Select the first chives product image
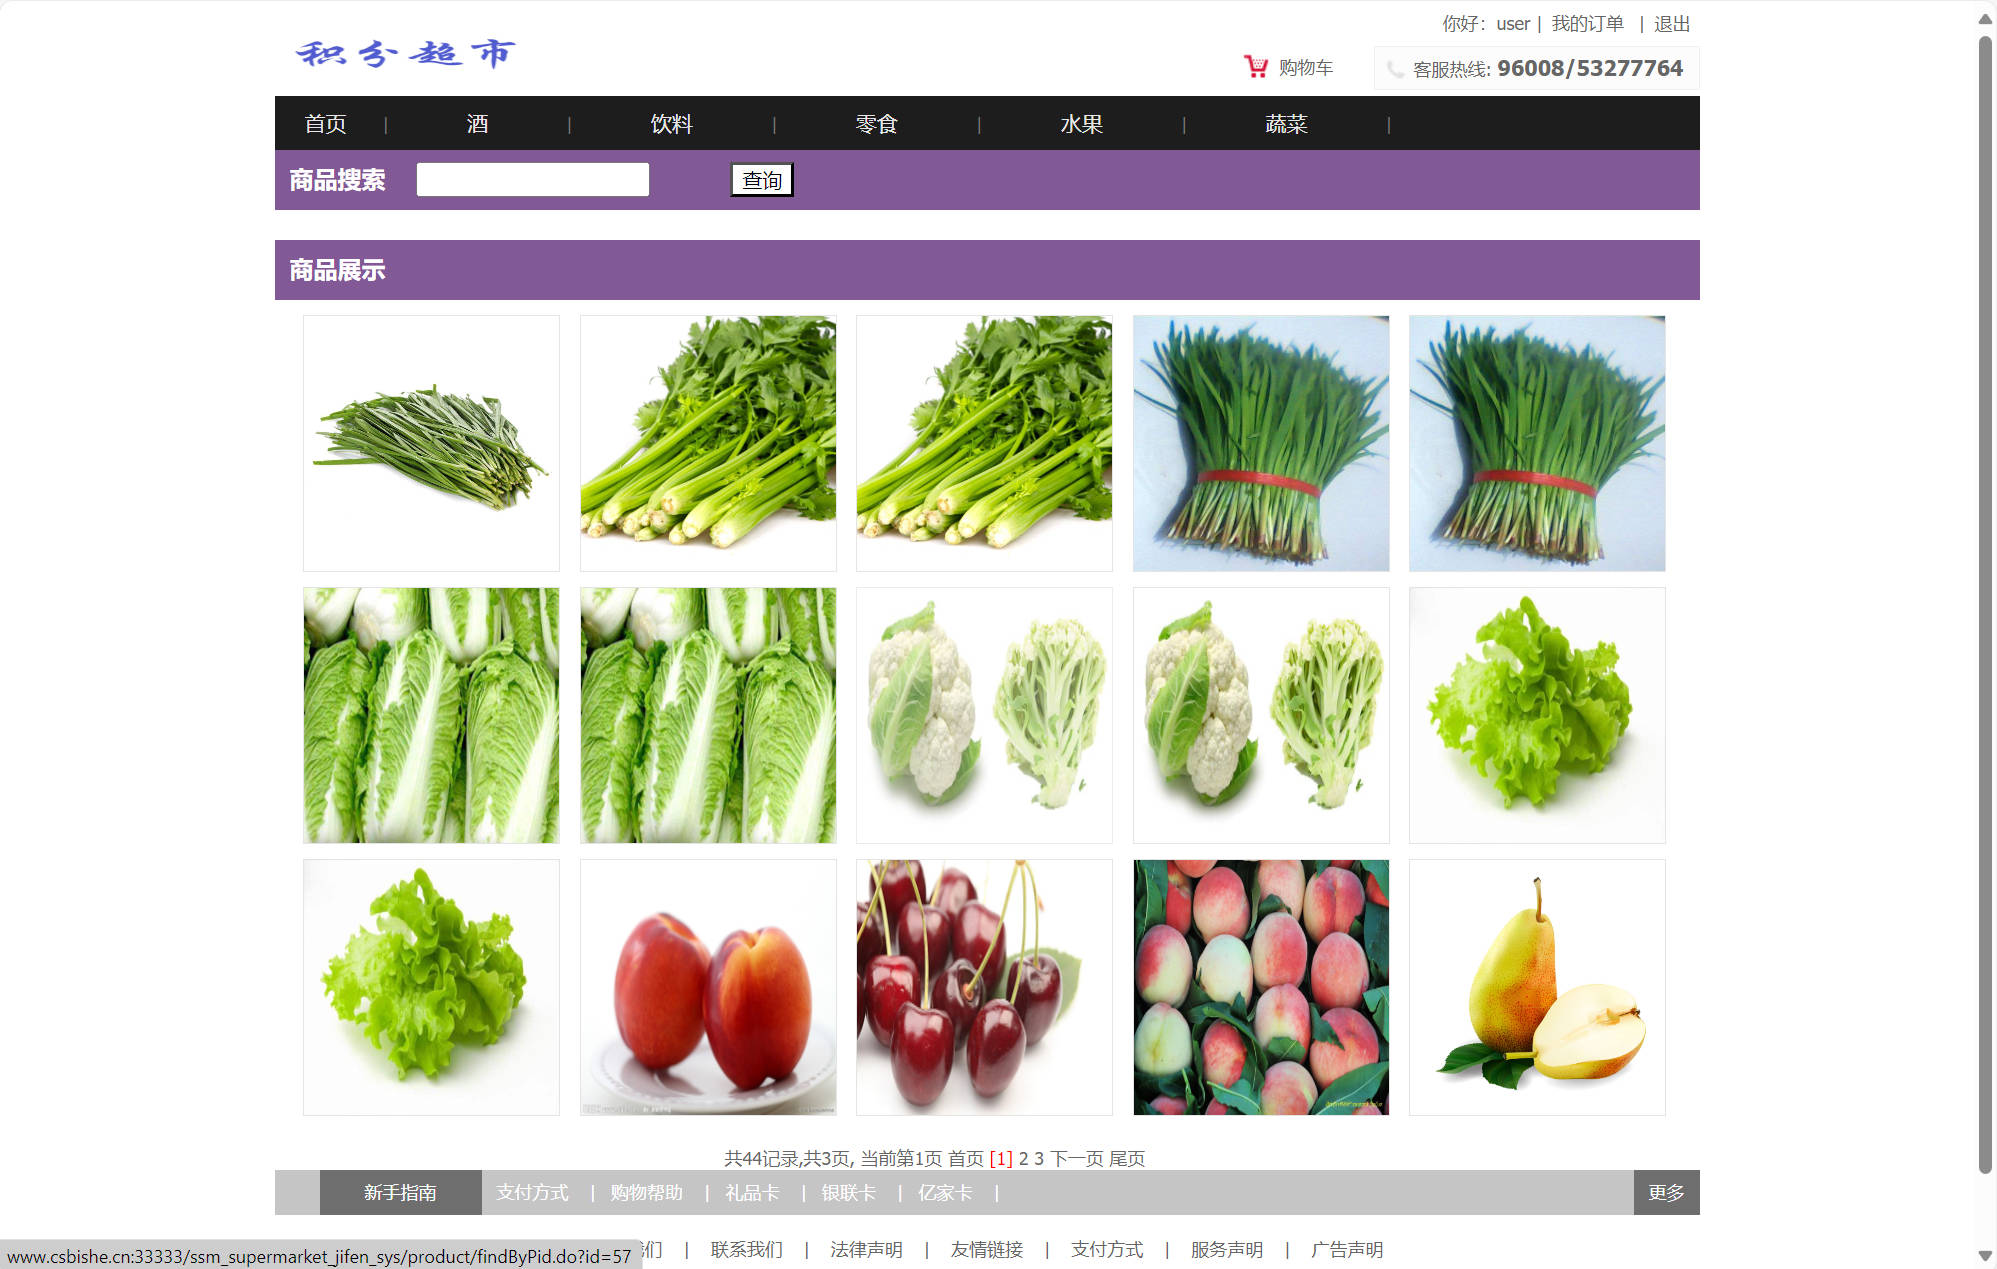The width and height of the screenshot is (1997, 1269). (431, 443)
